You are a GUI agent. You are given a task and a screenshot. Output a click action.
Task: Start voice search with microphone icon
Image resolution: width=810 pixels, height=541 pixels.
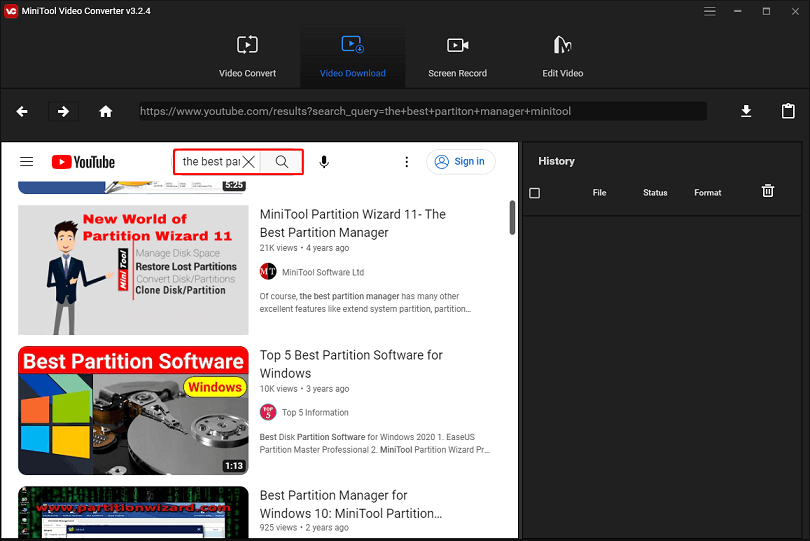click(x=324, y=162)
